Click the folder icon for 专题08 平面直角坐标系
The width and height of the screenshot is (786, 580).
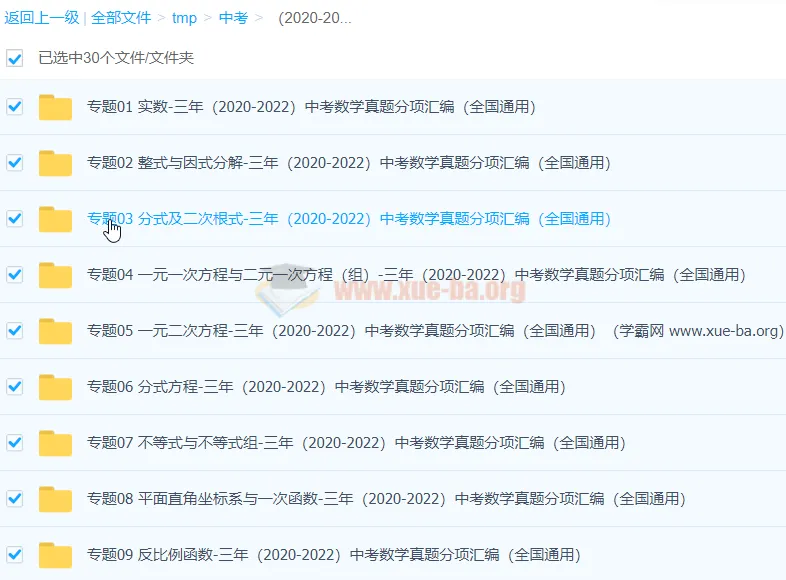pyautogui.click(x=55, y=499)
